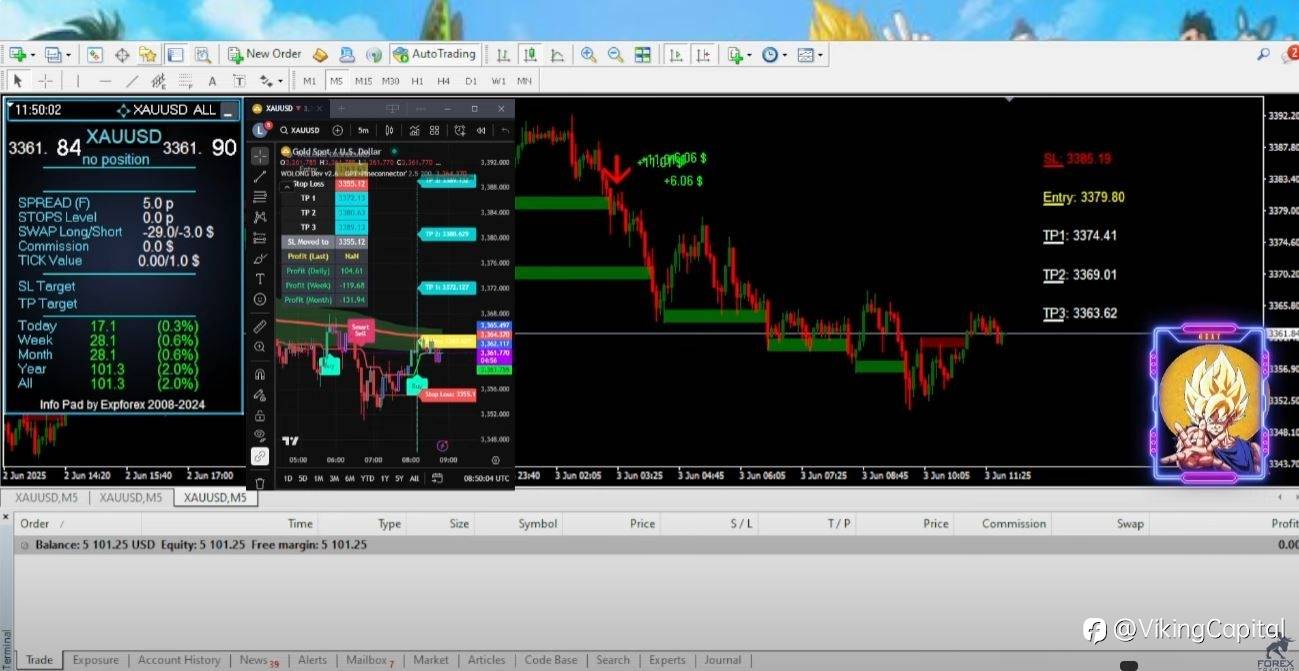Switch chart to candlesticks view
Viewport: 1299px width, 671px height.
point(529,55)
